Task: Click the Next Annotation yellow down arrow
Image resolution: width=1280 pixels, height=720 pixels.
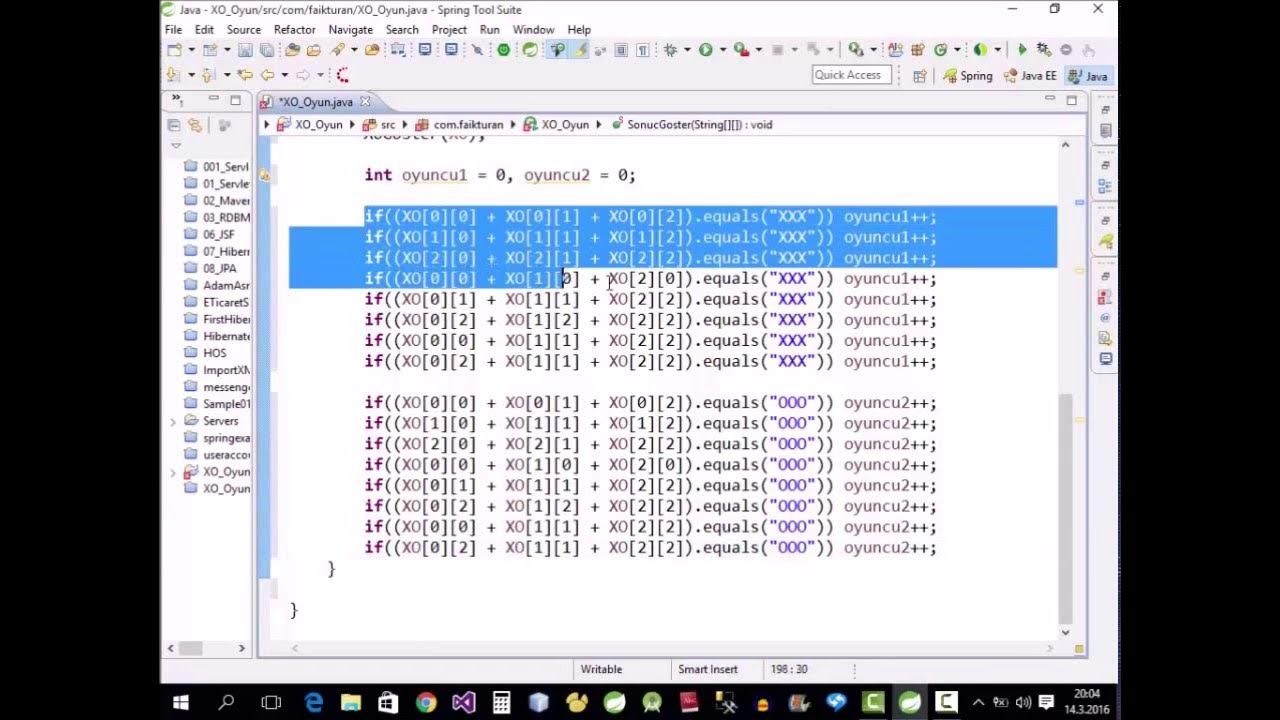Action: pyautogui.click(x=171, y=75)
